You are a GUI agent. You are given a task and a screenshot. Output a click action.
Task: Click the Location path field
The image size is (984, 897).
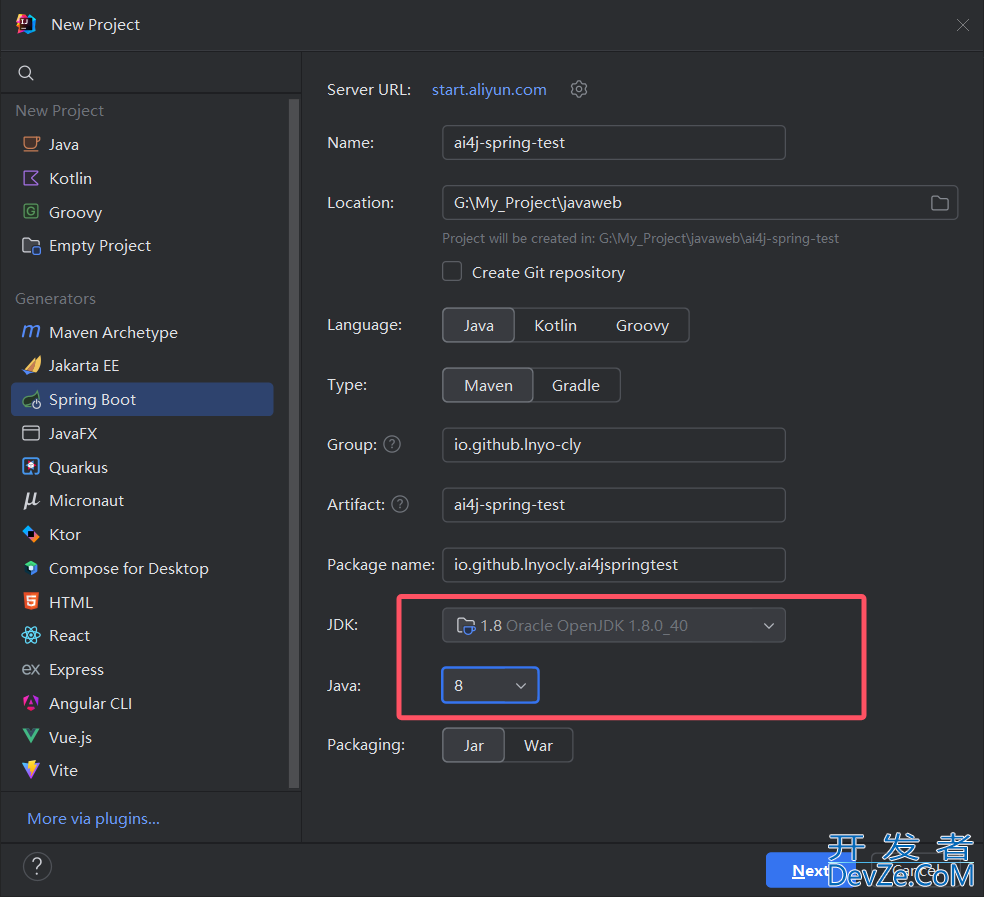tap(700, 203)
